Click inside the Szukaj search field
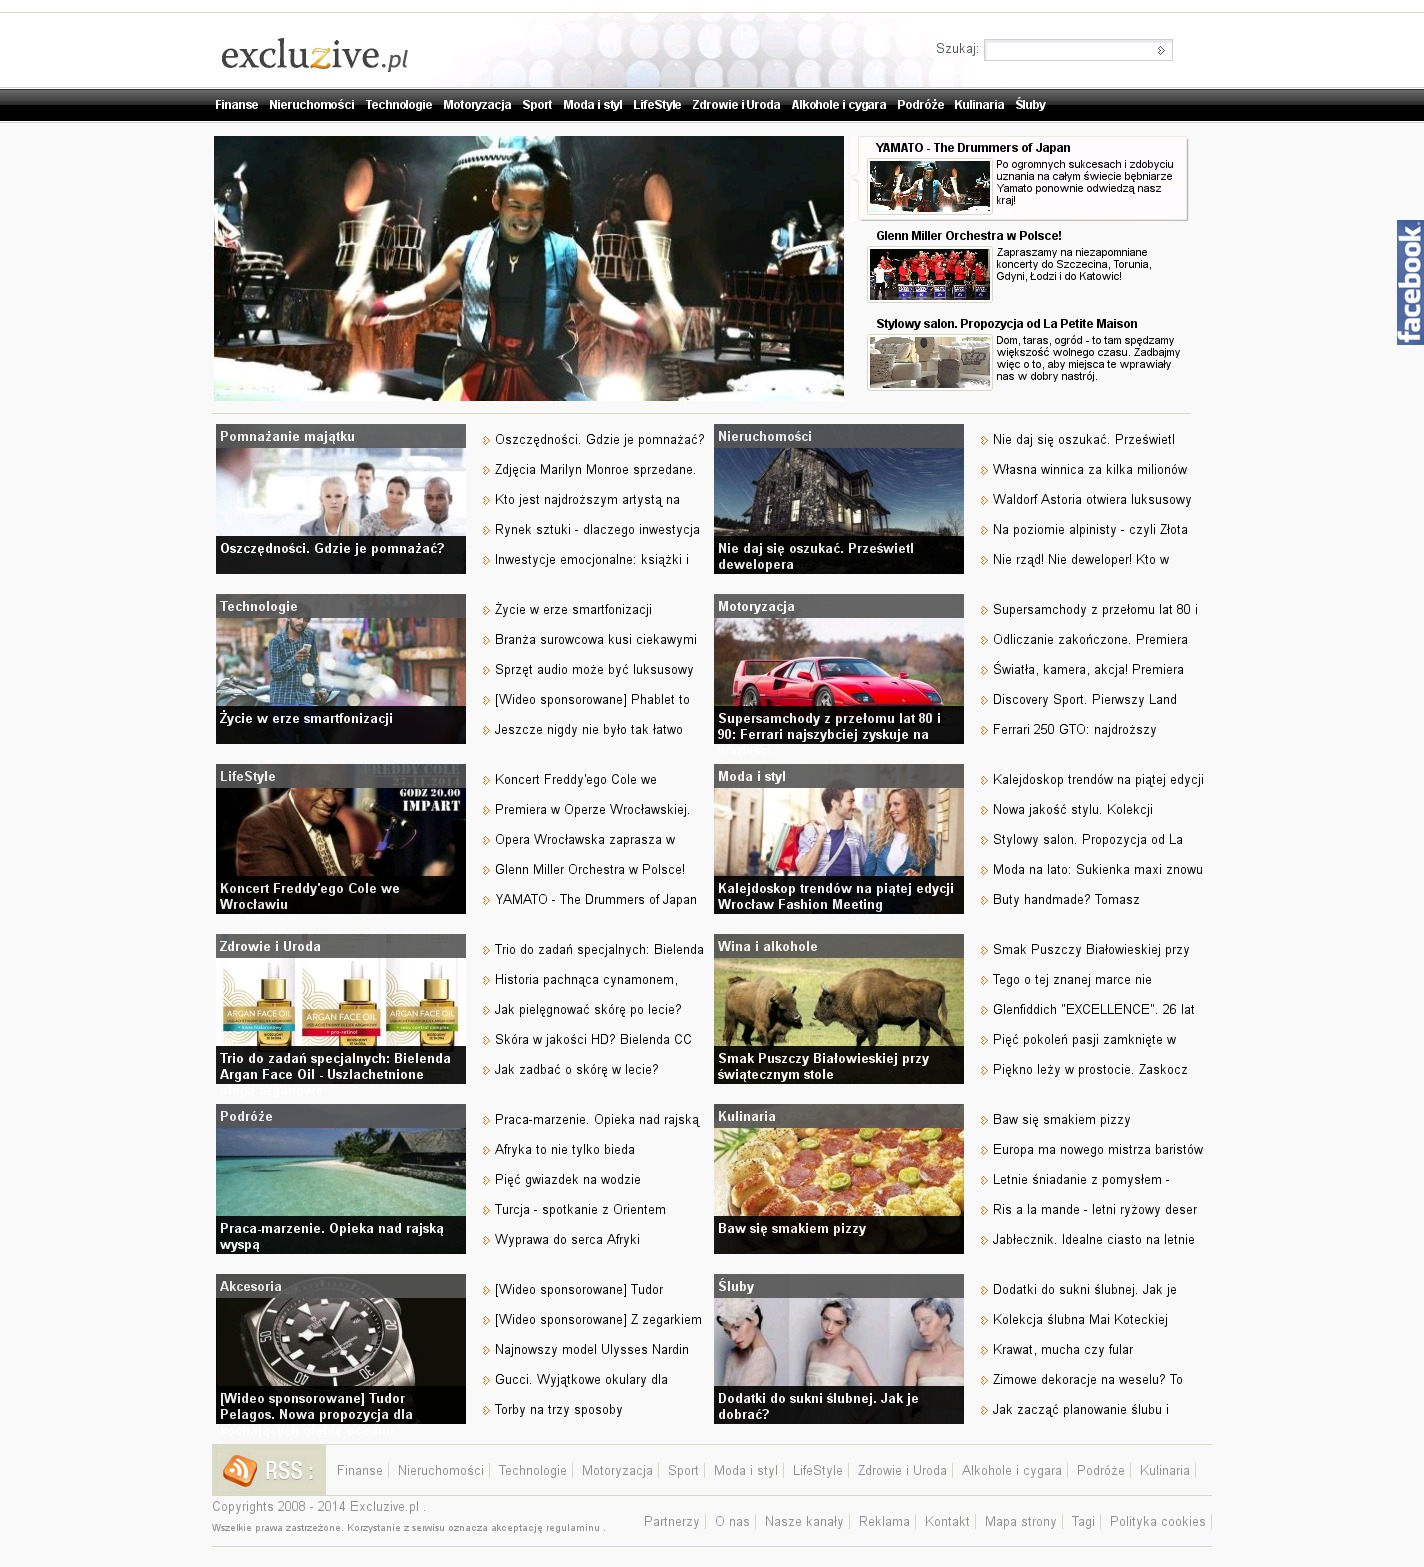Image resolution: width=1424 pixels, height=1567 pixels. [1068, 50]
